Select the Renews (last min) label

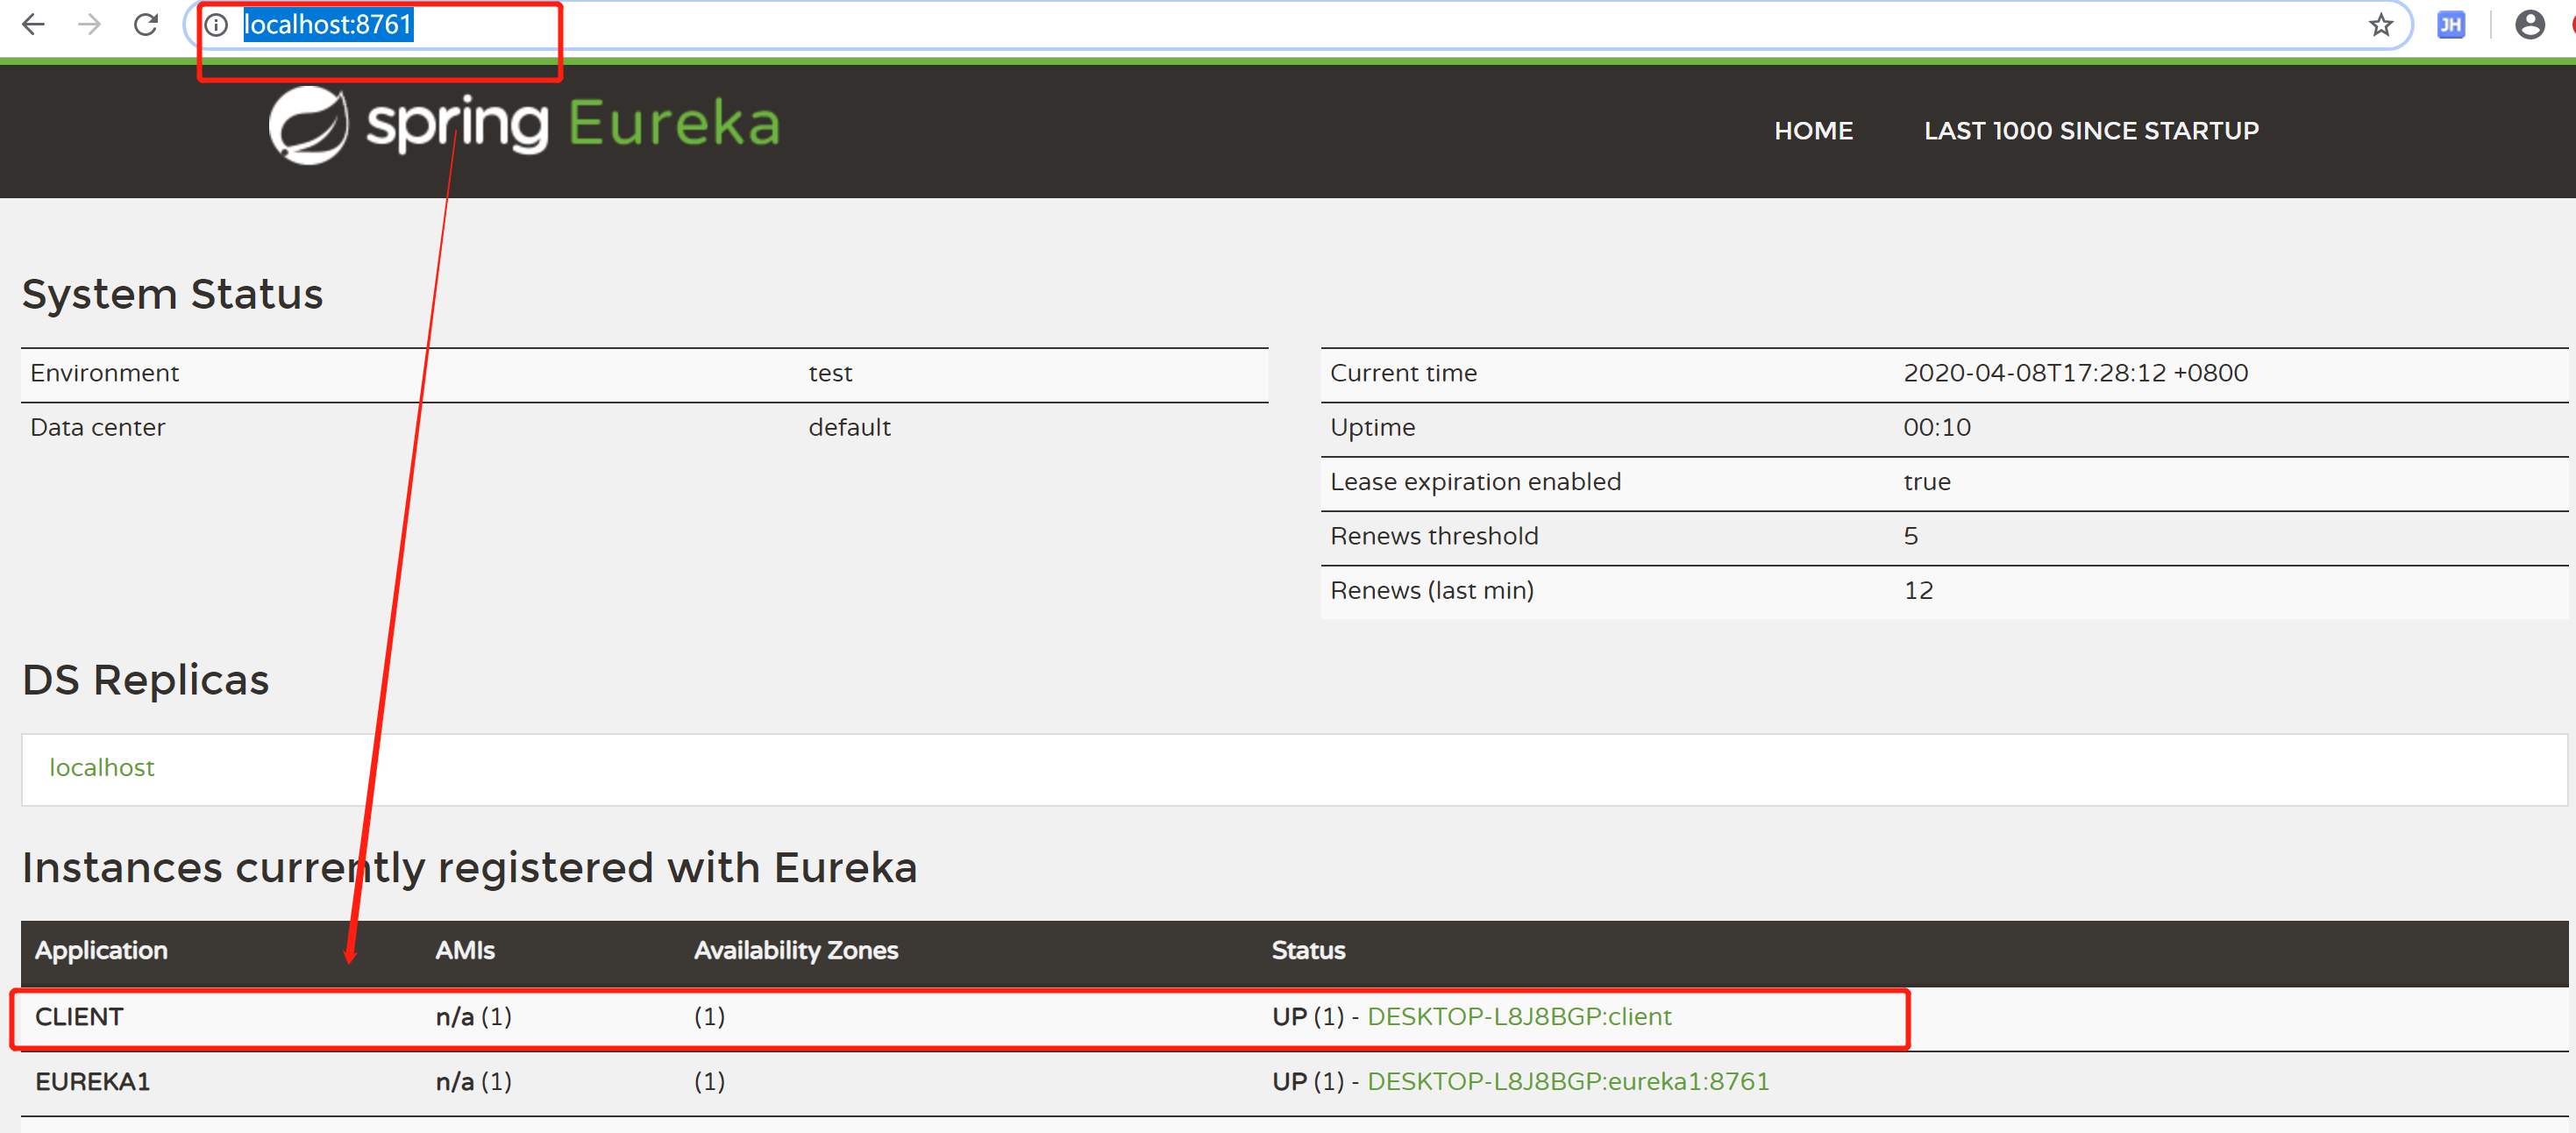[1431, 590]
